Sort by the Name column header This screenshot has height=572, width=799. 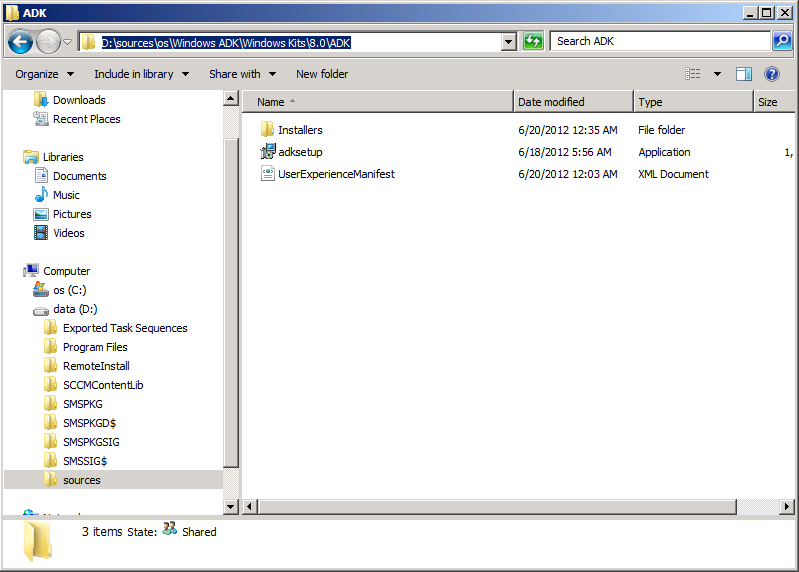click(x=378, y=102)
